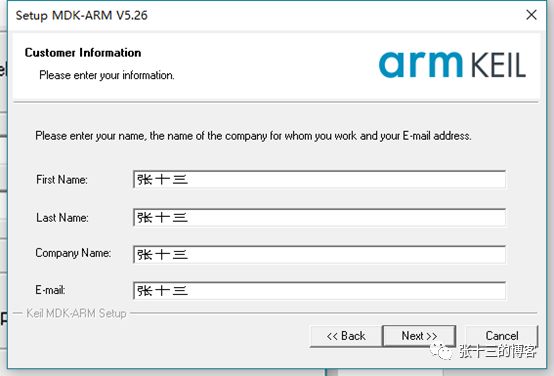Click the Last Name label
The width and height of the screenshot is (554, 376).
point(62,217)
